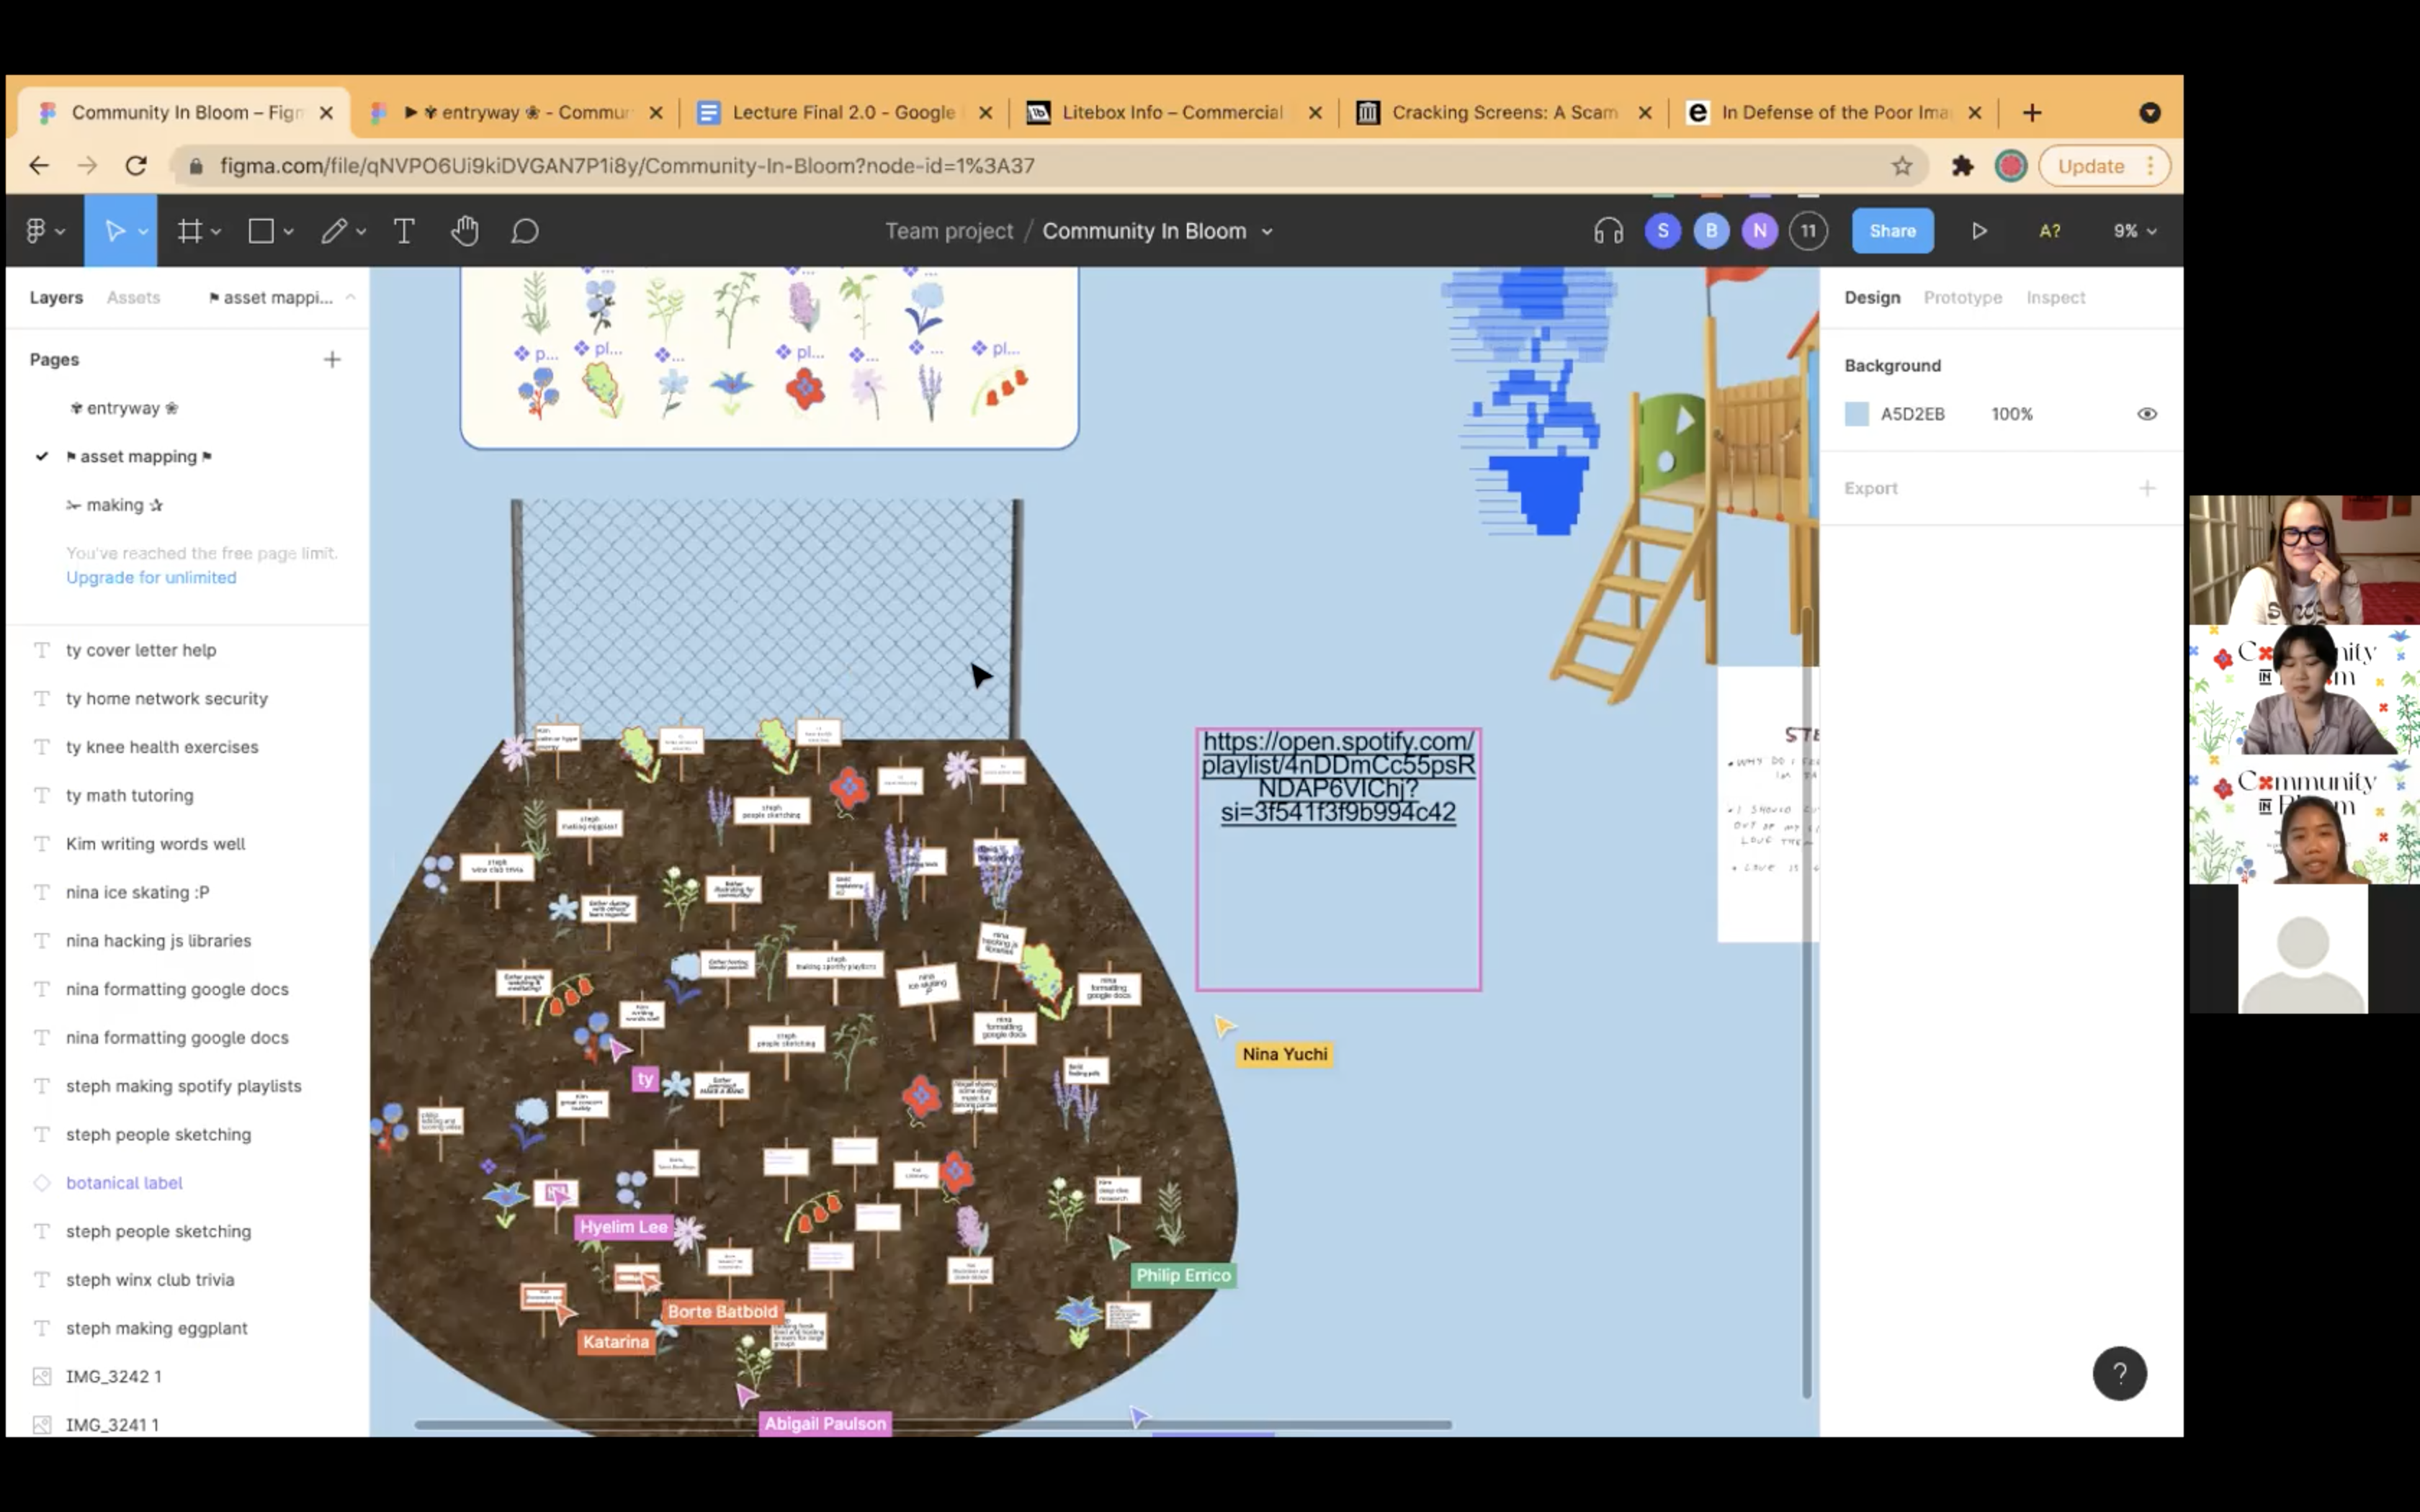Switch to the Prototype tab
This screenshot has width=2420, height=1512.
tap(1962, 297)
